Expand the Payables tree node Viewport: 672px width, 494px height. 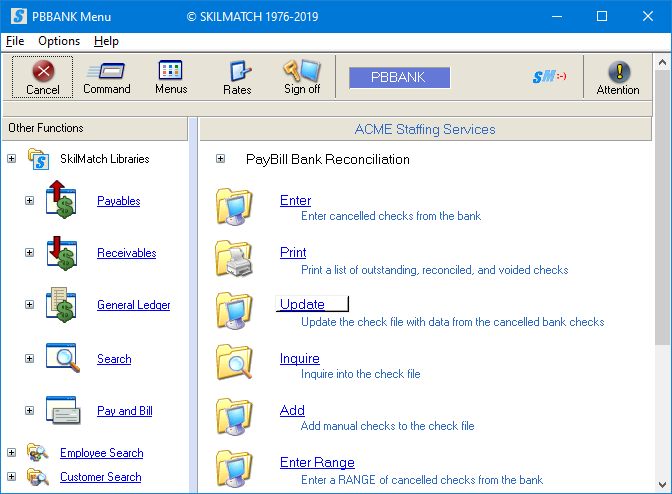point(29,201)
